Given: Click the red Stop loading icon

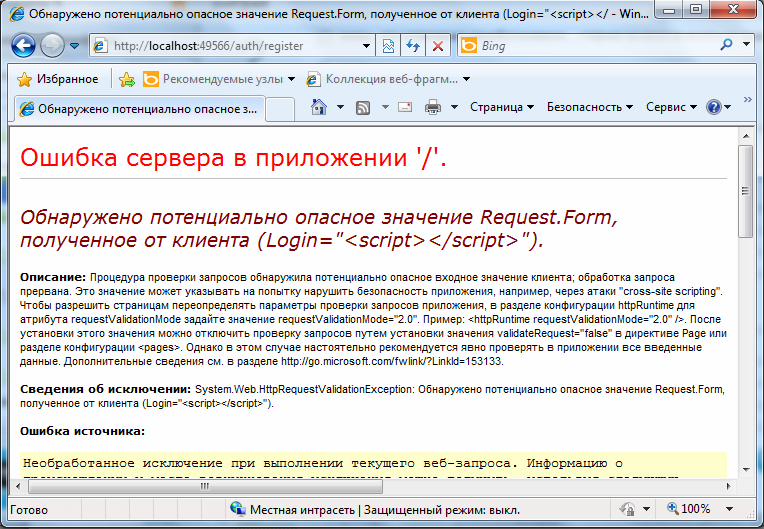Looking at the screenshot, I should [x=438, y=46].
